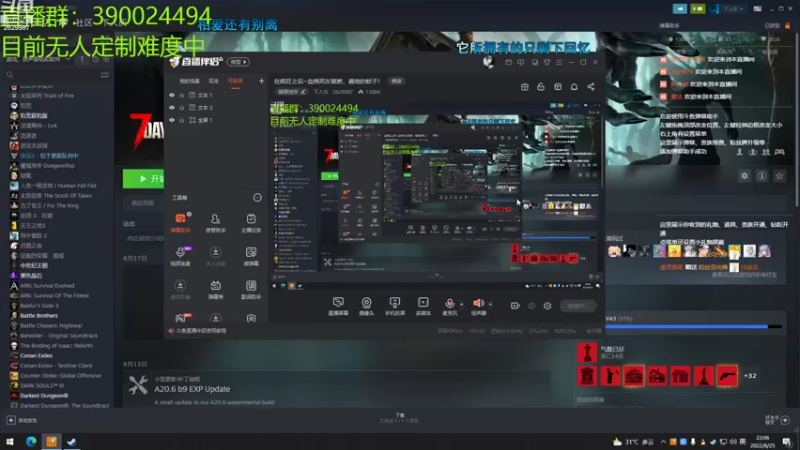Select the 文本 1 source row
The image size is (800, 450).
pyautogui.click(x=217, y=95)
